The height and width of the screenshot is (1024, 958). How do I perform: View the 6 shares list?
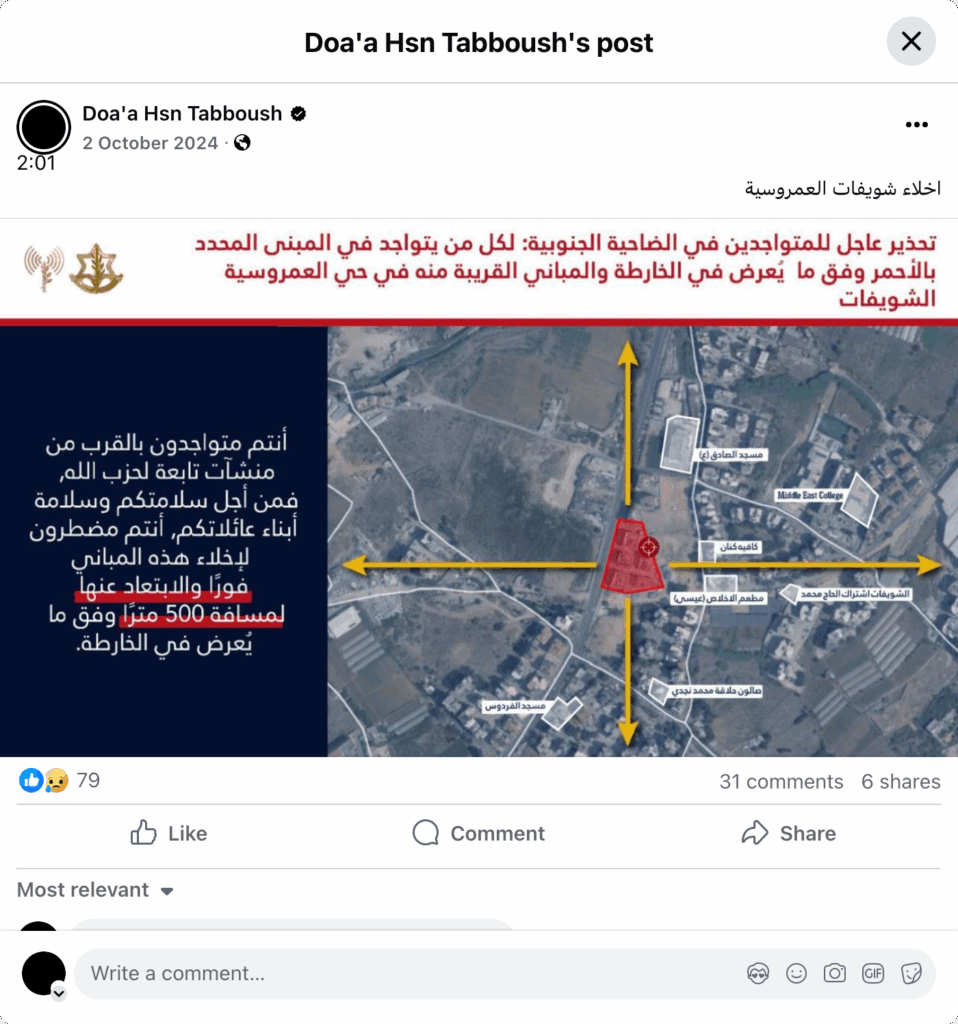[x=901, y=782]
